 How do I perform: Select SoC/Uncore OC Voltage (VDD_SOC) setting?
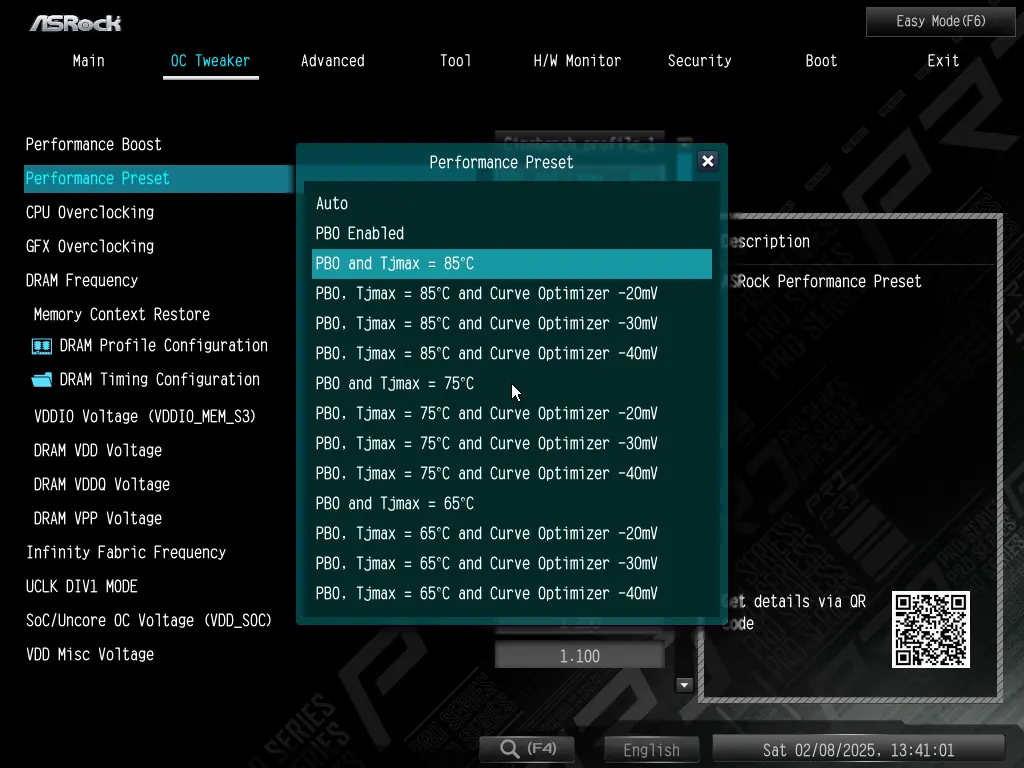[149, 620]
